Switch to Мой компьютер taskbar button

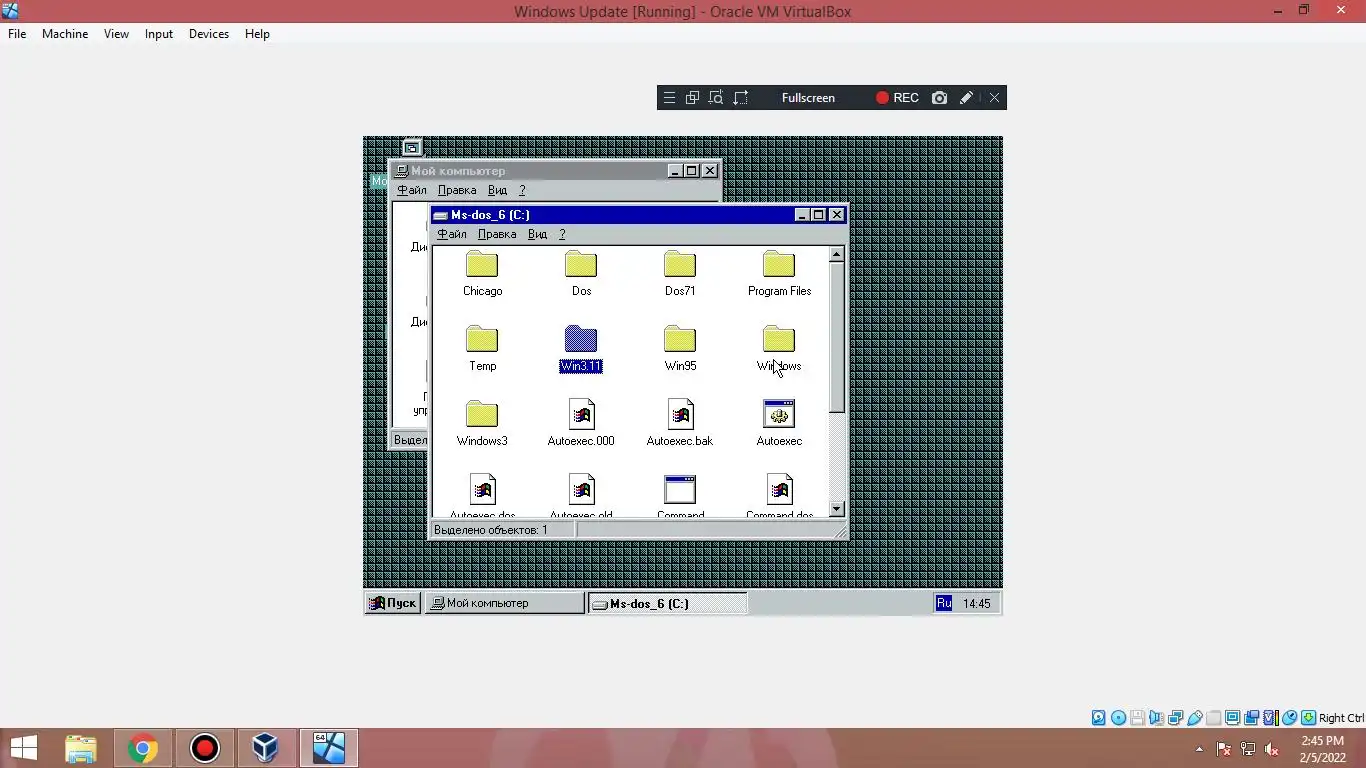pos(505,603)
